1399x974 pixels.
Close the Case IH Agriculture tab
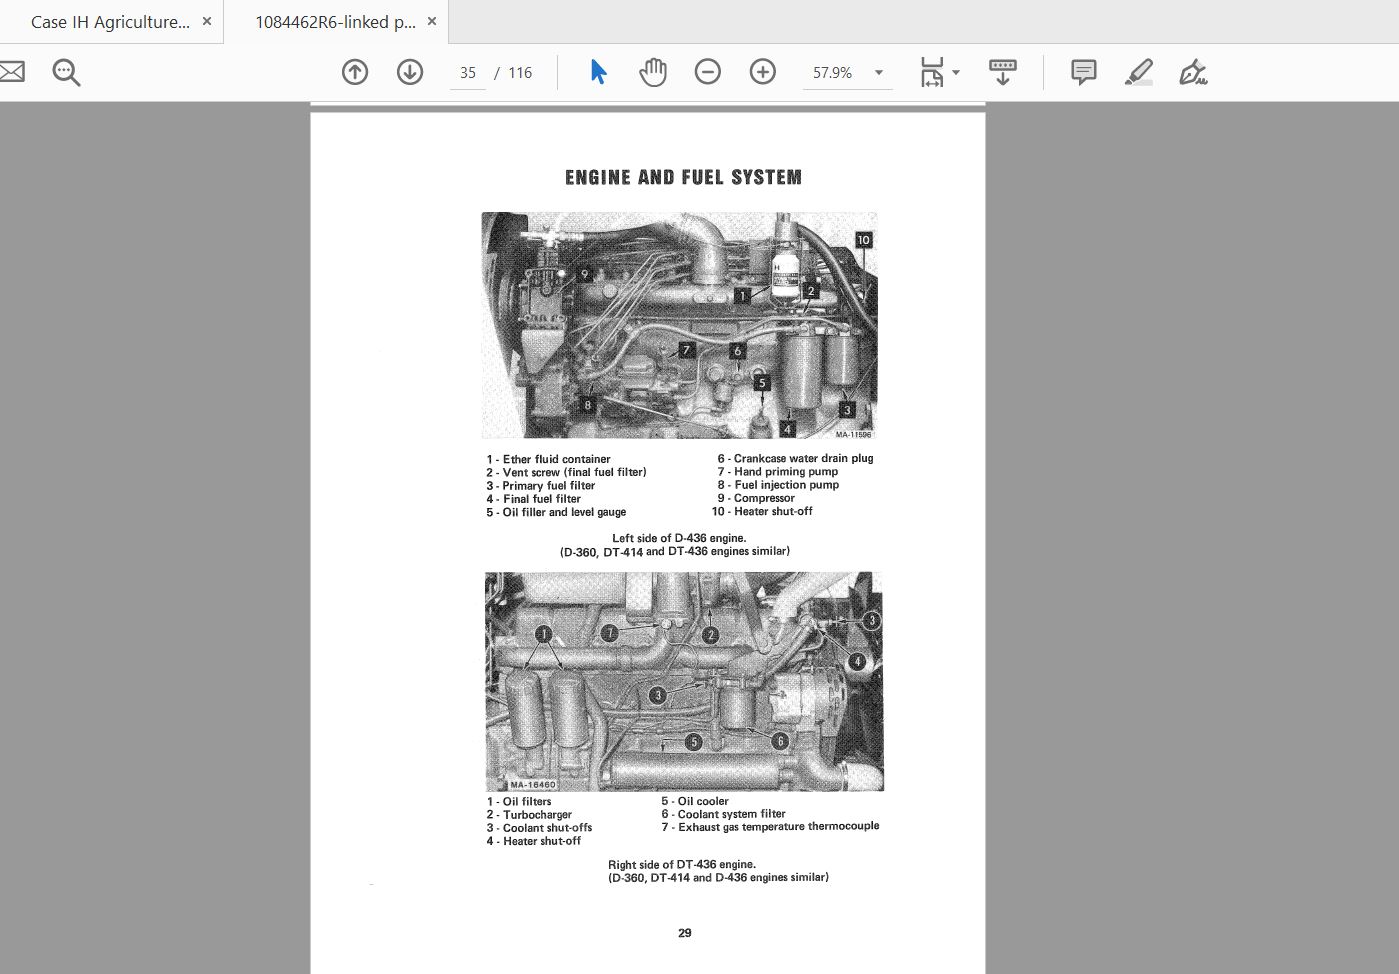click(x=207, y=21)
